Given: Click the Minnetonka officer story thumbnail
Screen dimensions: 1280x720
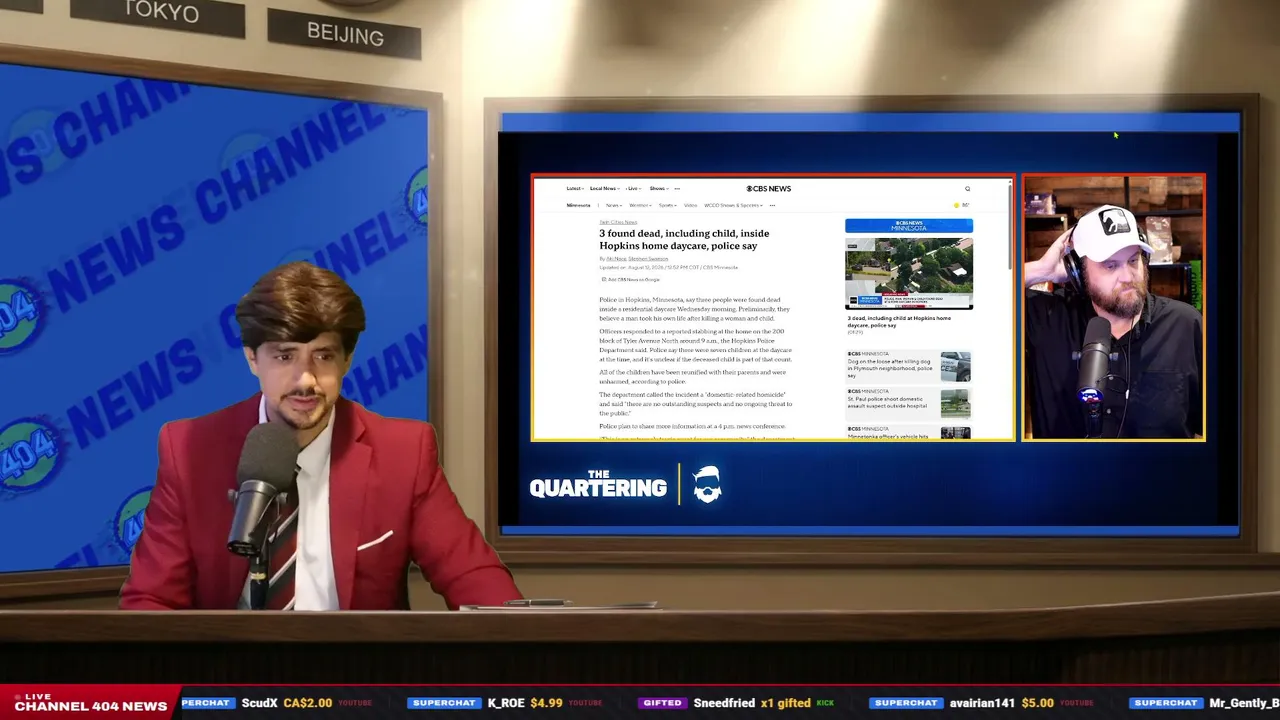Looking at the screenshot, I should (955, 433).
